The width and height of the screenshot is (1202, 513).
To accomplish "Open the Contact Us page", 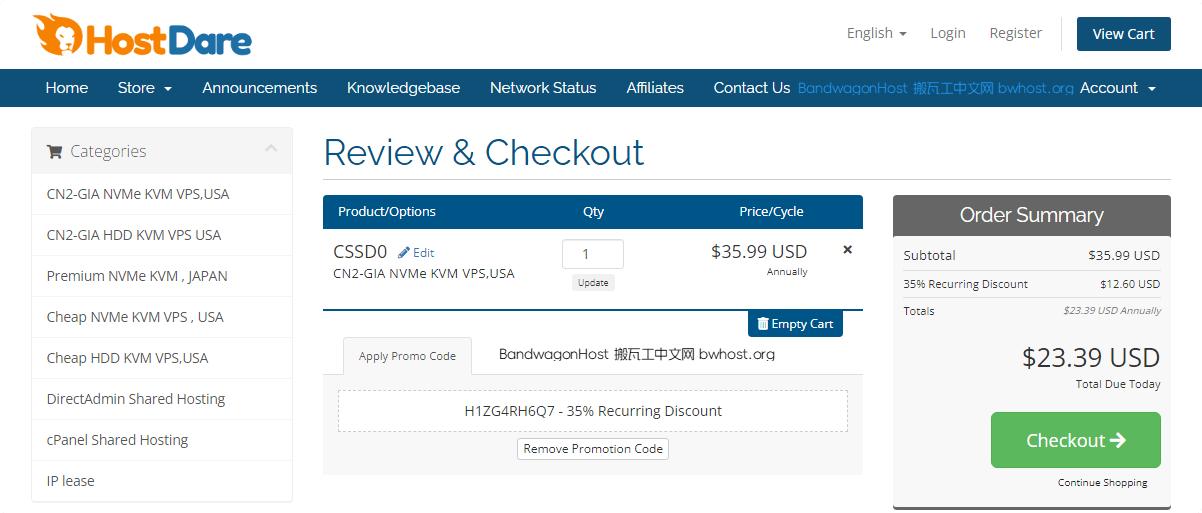I will 752,88.
